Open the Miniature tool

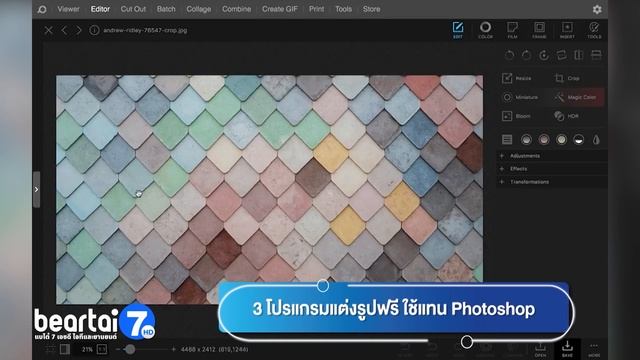point(520,97)
